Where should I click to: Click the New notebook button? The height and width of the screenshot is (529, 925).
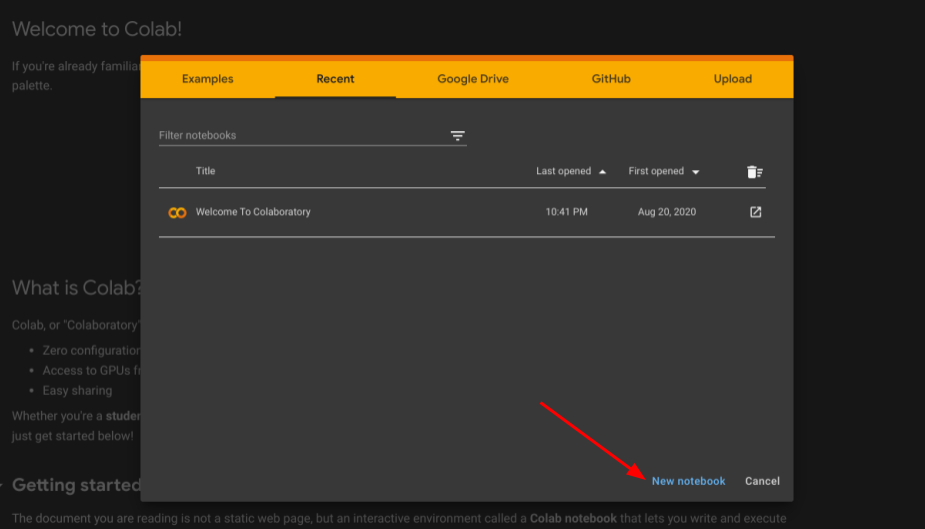click(x=688, y=481)
